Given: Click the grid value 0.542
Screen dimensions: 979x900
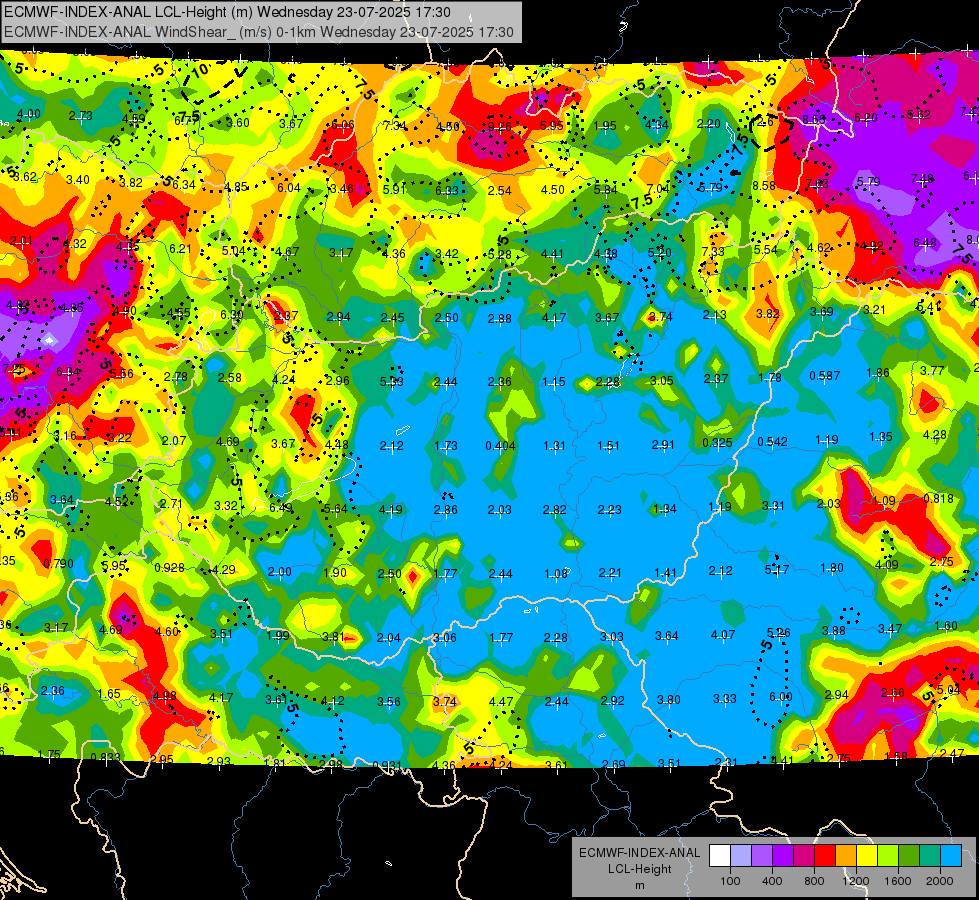Looking at the screenshot, I should [x=772, y=442].
